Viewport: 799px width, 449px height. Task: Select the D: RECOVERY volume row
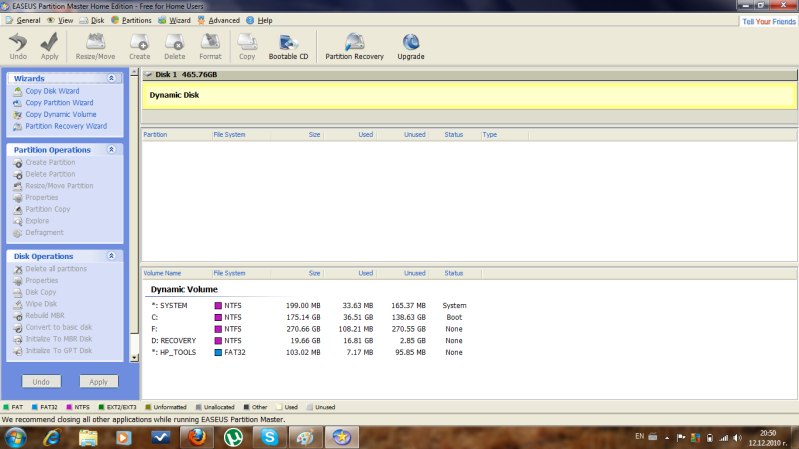309,340
